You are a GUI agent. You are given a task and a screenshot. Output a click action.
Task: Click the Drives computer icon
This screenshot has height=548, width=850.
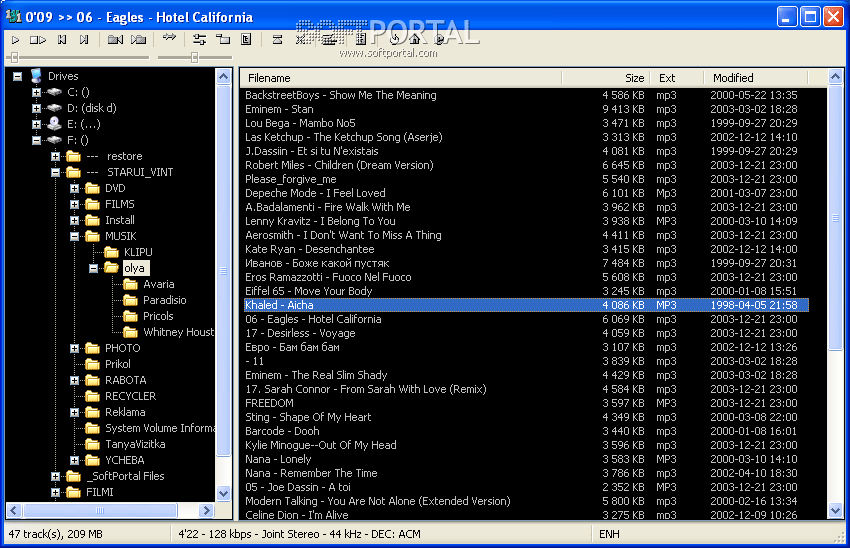(x=36, y=76)
